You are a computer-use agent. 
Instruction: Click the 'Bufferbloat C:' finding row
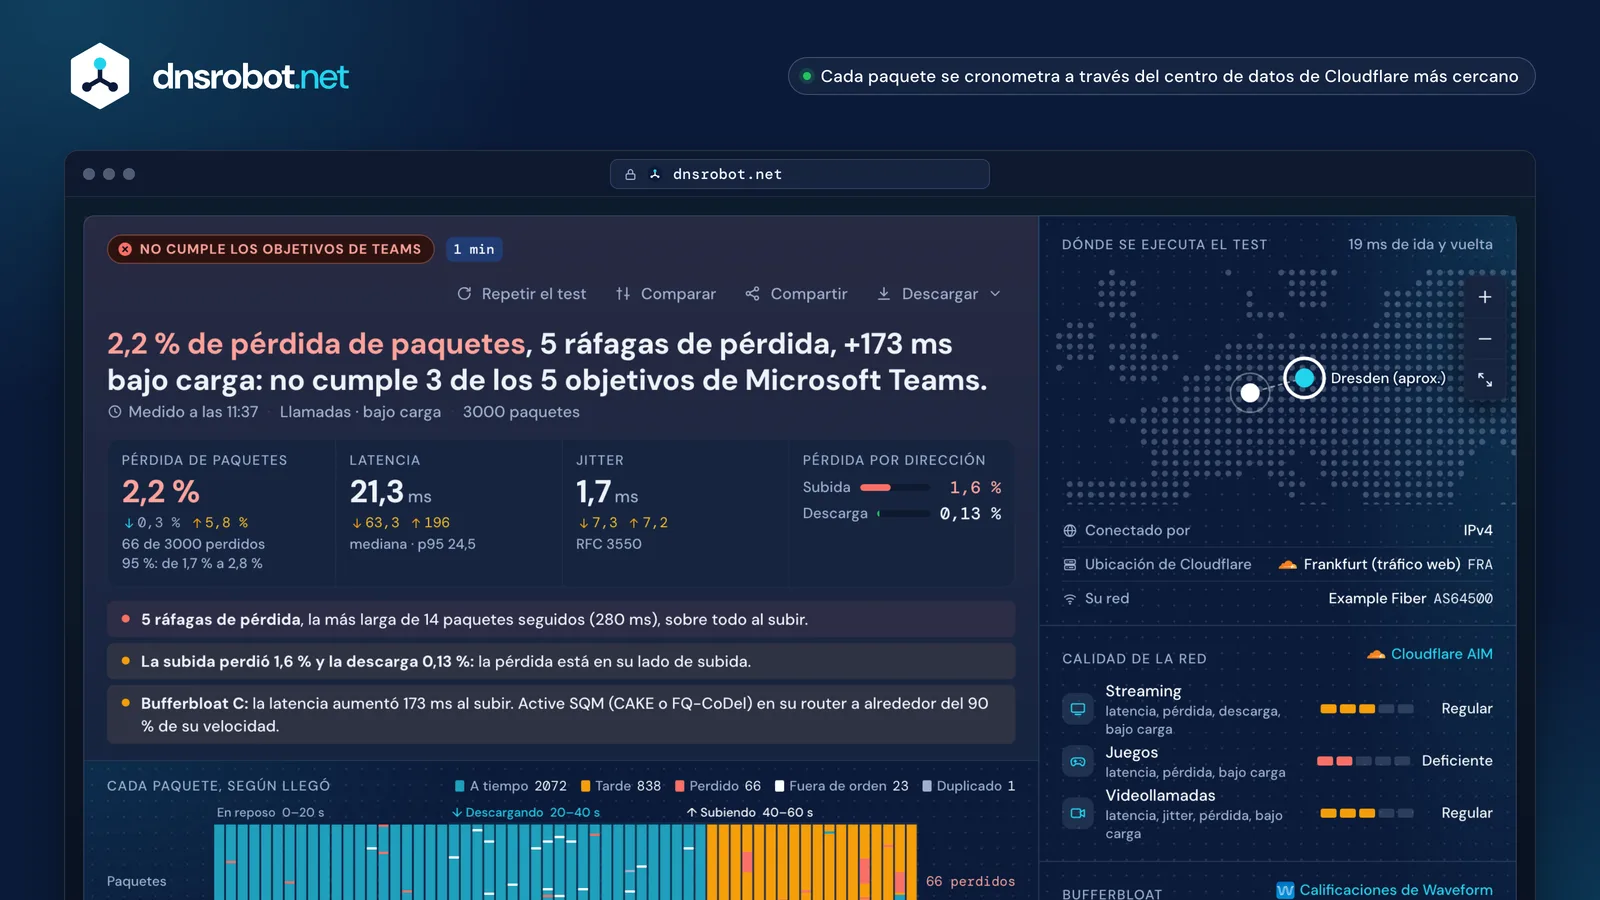[561, 714]
